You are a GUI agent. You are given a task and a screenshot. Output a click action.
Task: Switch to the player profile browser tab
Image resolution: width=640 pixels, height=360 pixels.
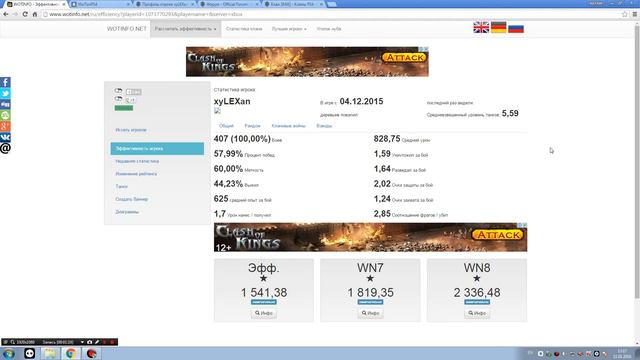click(x=164, y=4)
